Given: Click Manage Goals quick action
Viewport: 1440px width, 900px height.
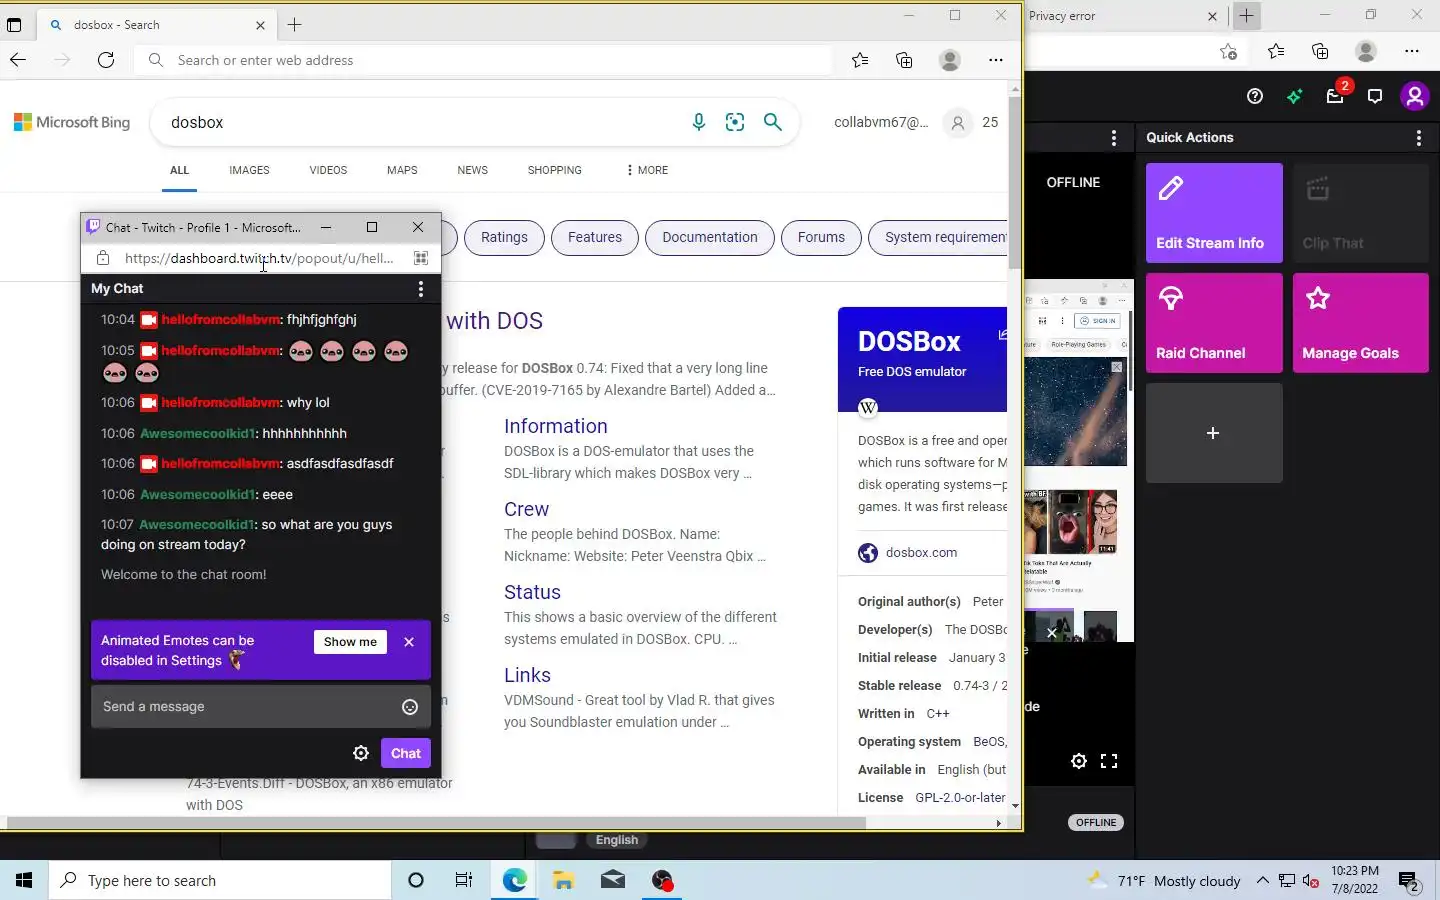Looking at the screenshot, I should (1360, 323).
